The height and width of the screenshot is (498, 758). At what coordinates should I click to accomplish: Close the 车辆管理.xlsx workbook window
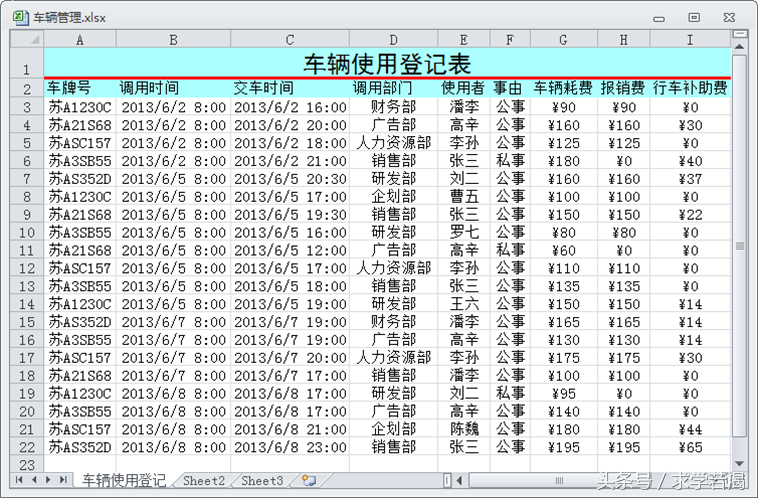pos(729,17)
